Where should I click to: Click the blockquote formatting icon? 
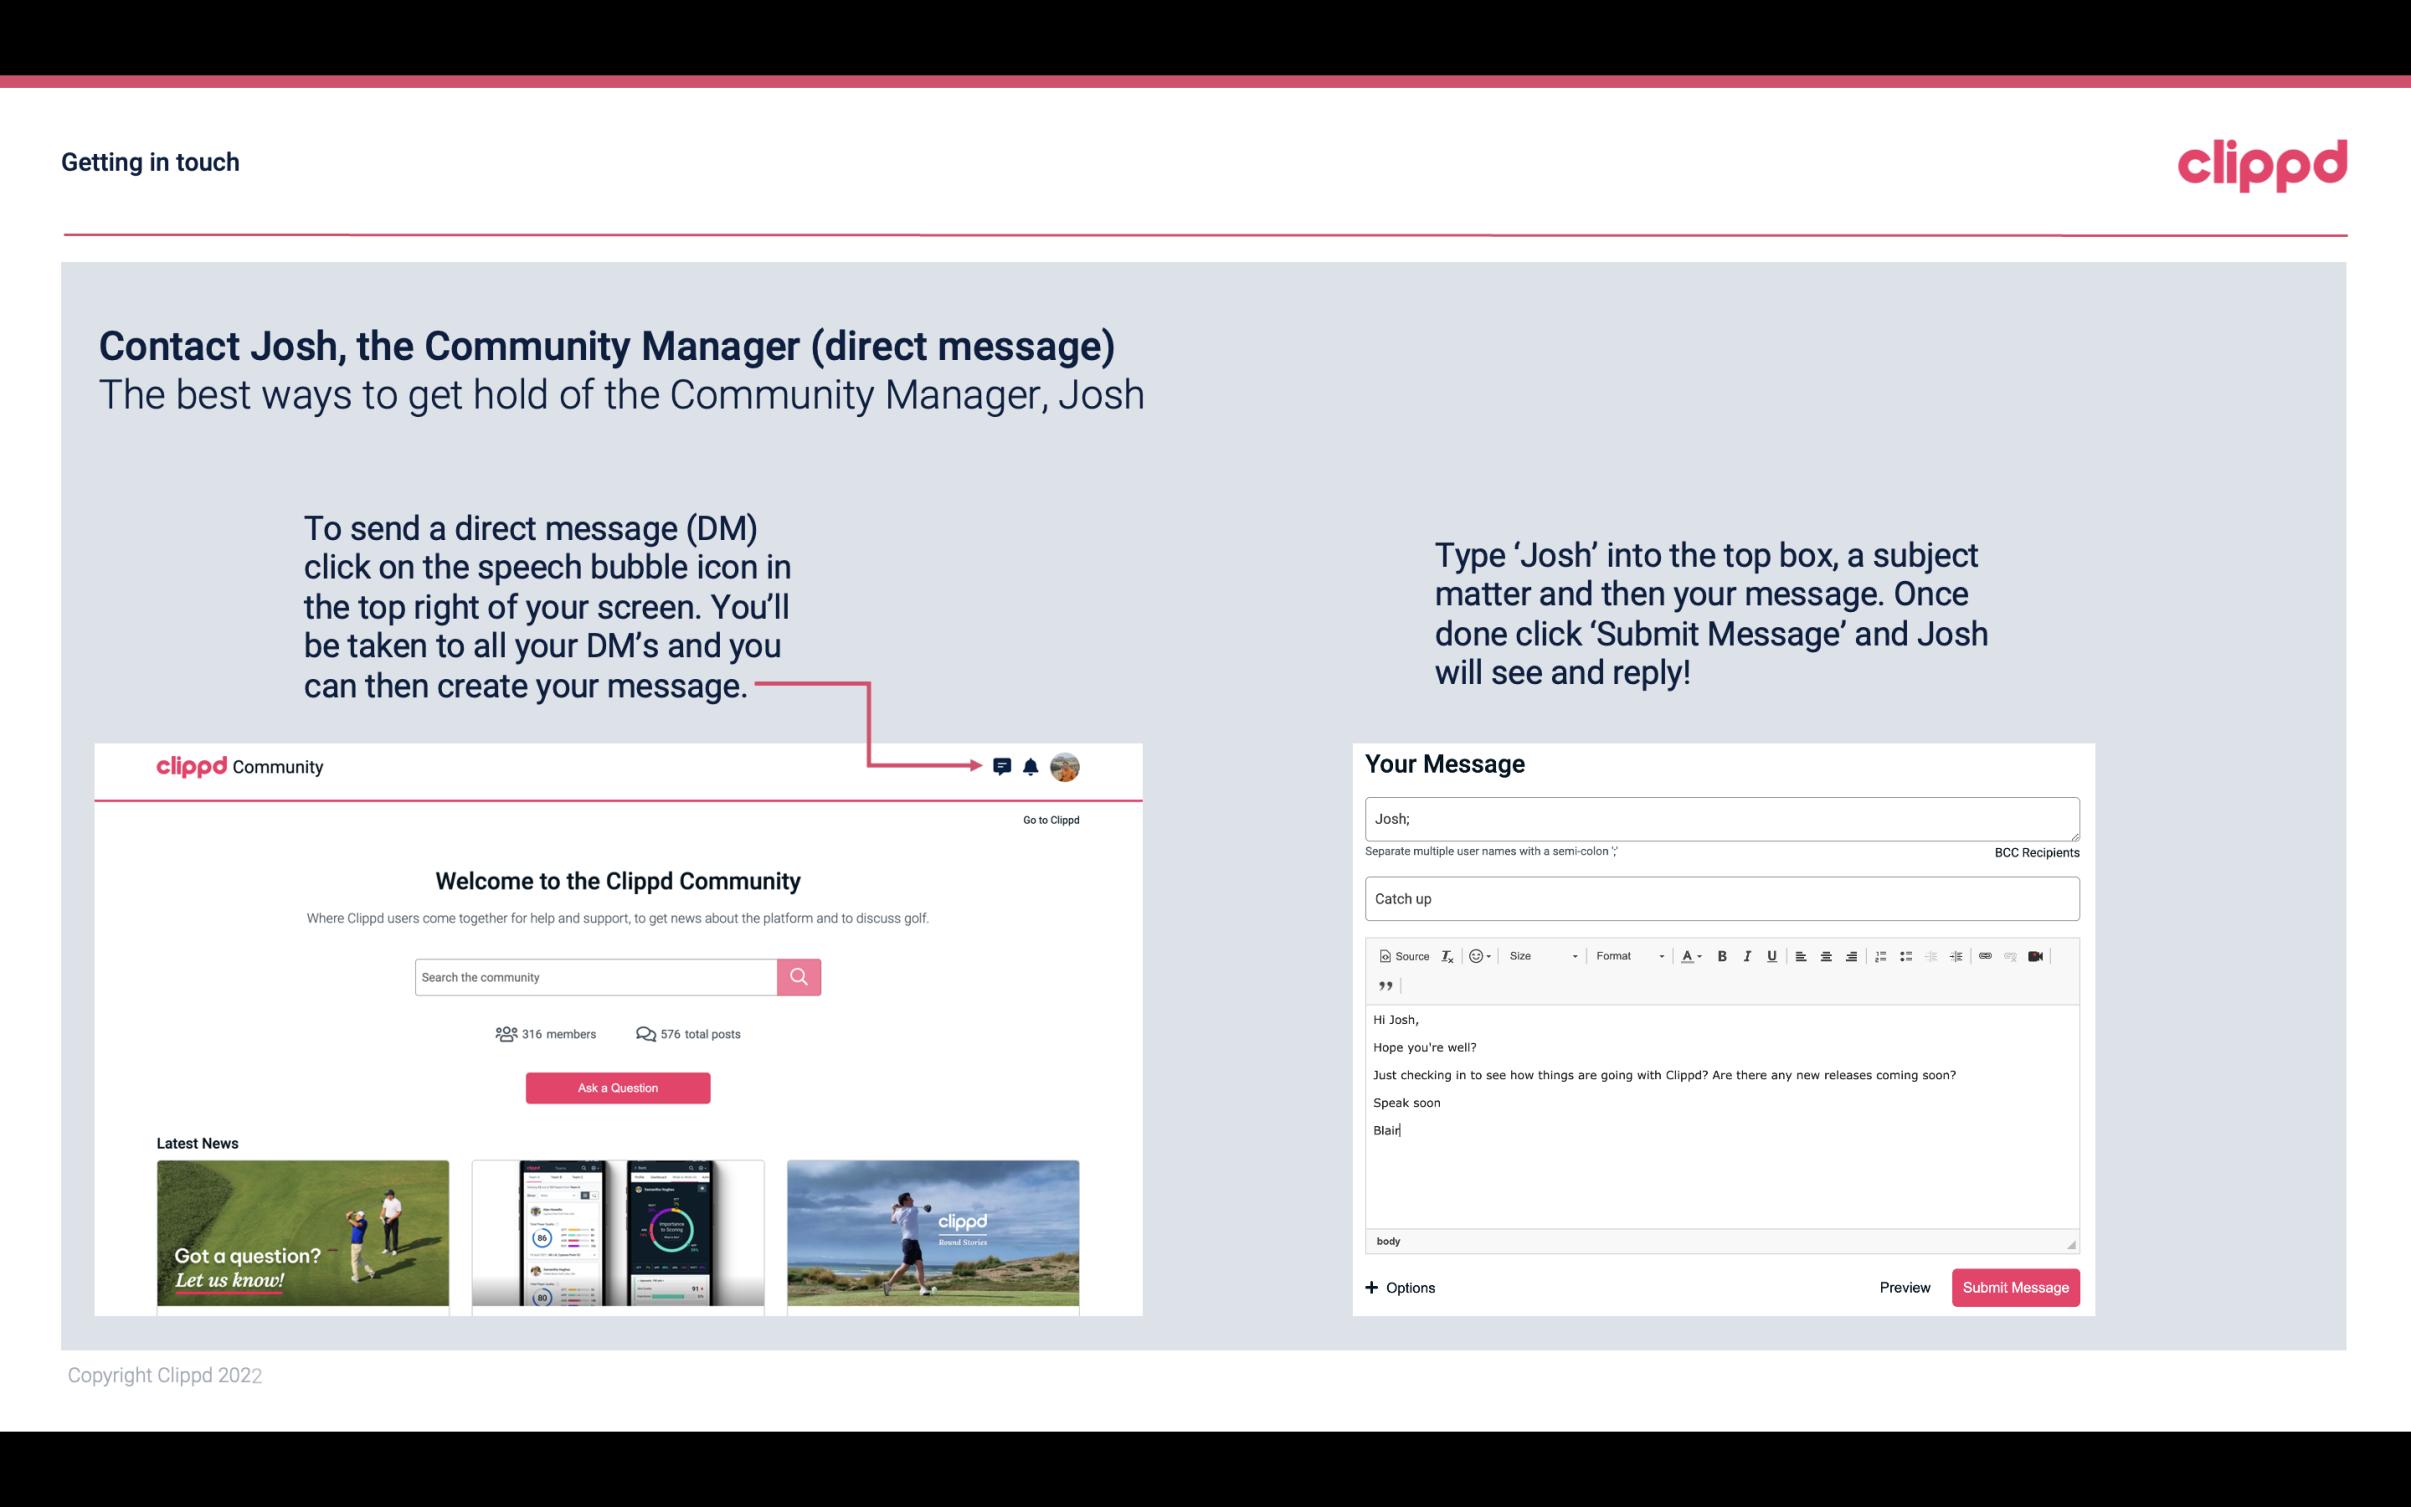[x=1382, y=984]
